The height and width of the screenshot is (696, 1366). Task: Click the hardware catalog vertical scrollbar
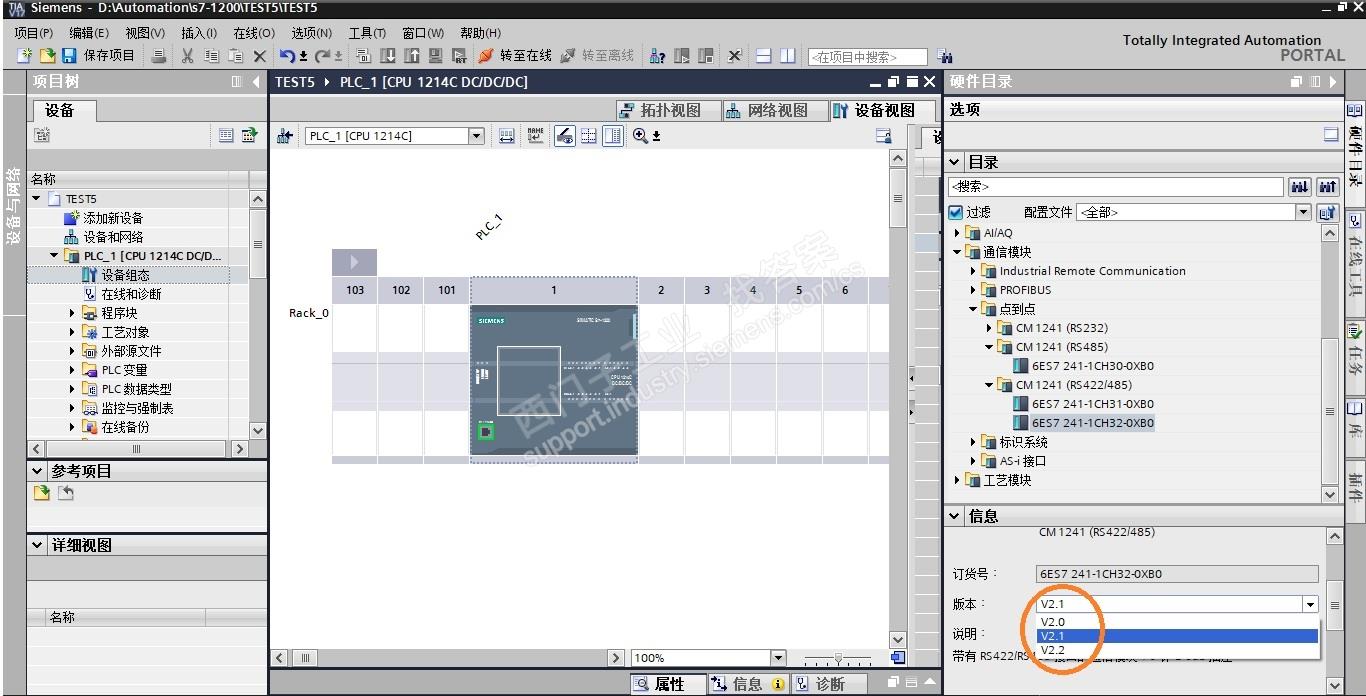click(x=1330, y=411)
